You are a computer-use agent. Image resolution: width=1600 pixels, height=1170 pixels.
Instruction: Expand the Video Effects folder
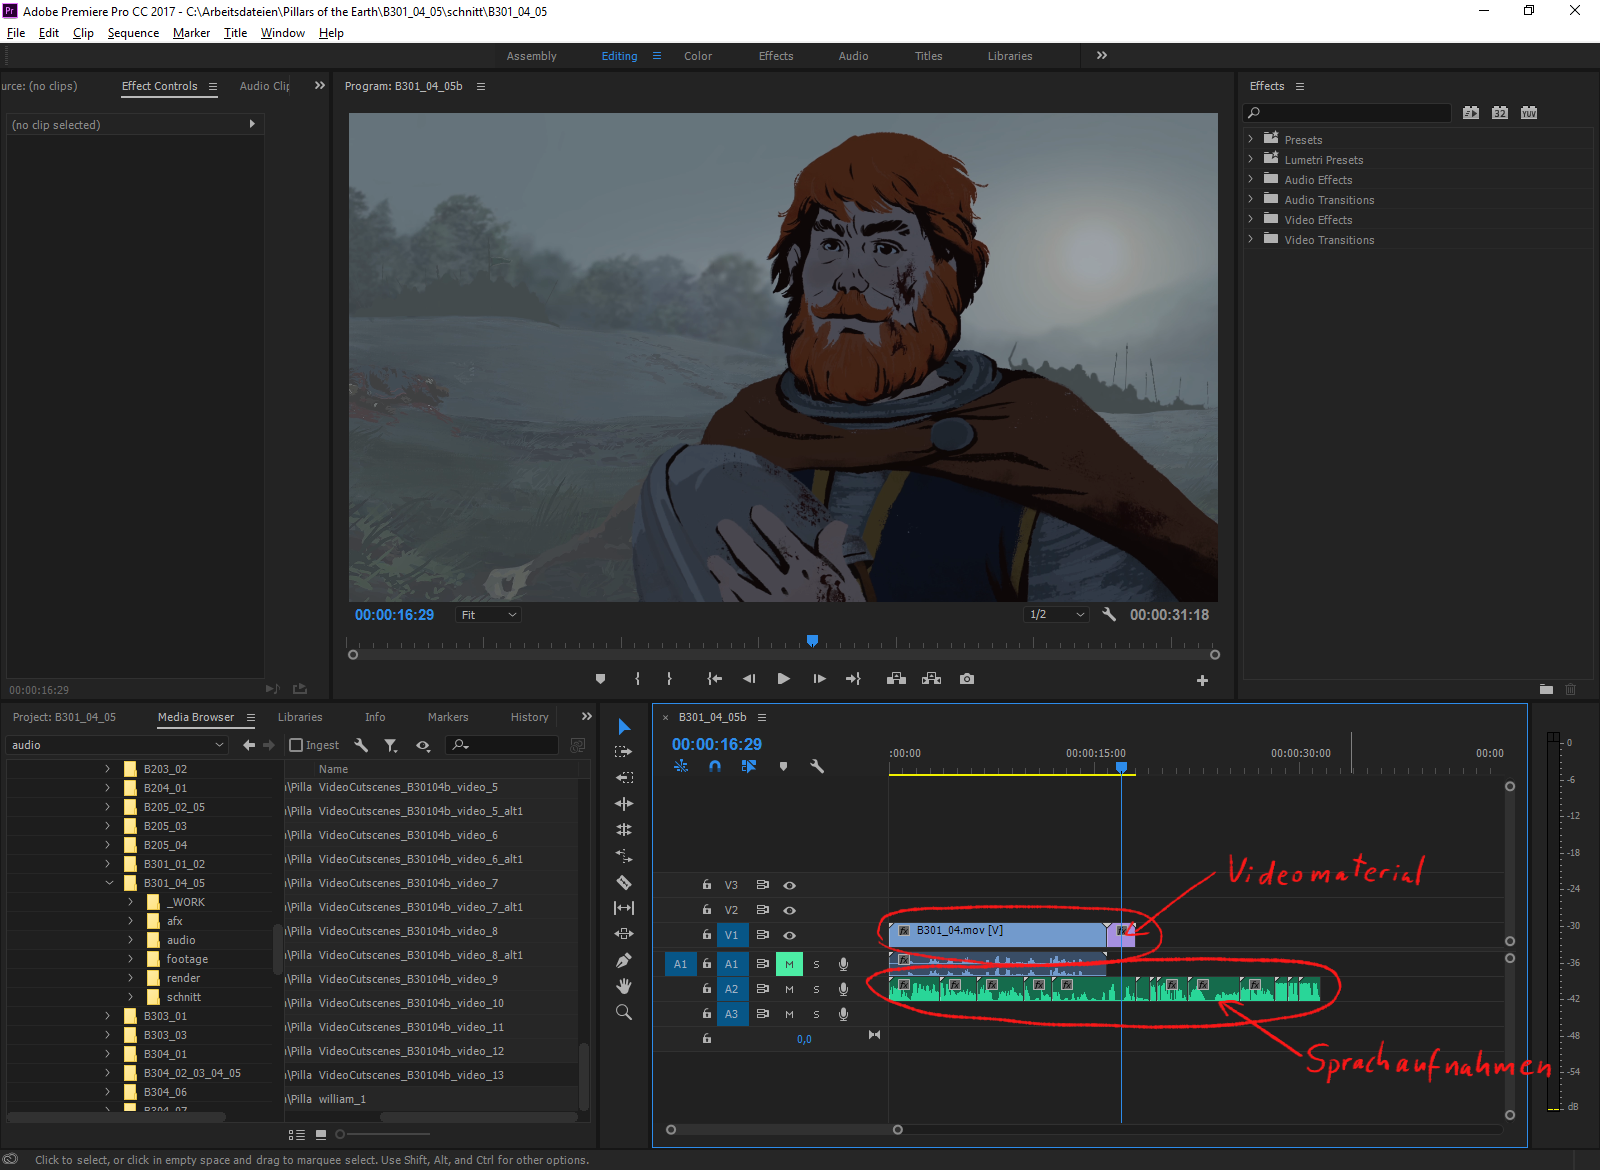[x=1250, y=220]
